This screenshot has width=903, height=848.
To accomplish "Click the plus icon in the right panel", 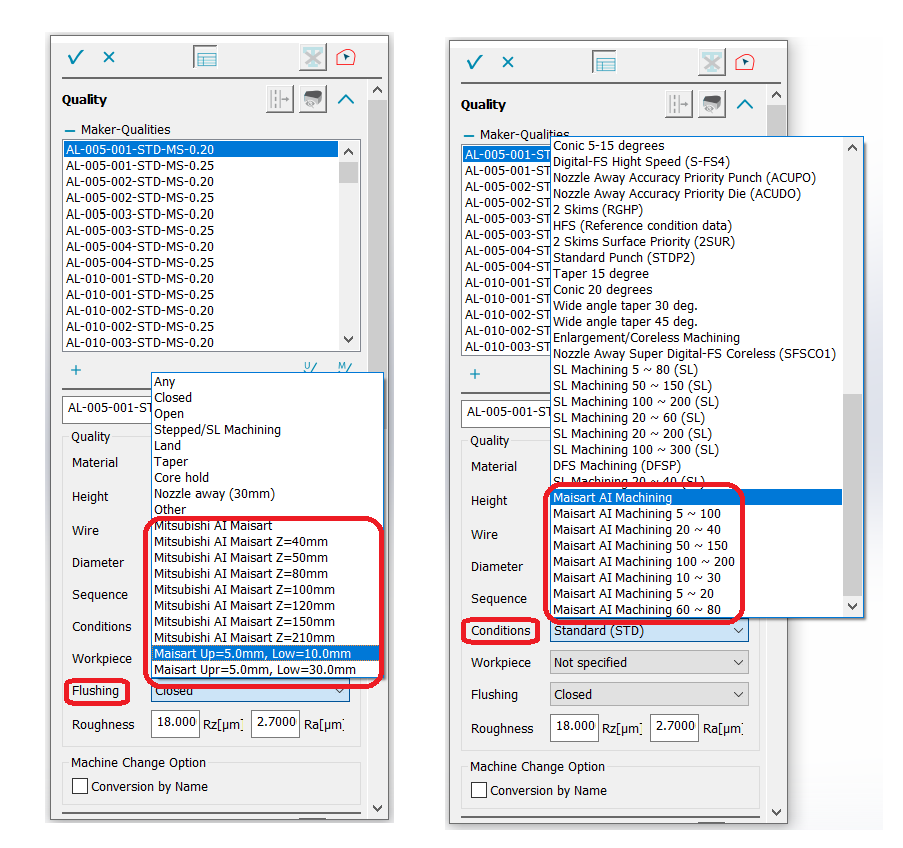I will tap(475, 374).
